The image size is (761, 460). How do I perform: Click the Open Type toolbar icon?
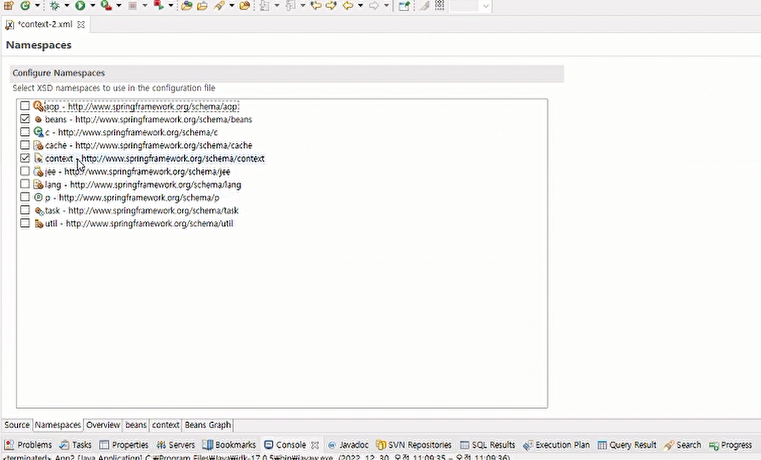point(186,6)
